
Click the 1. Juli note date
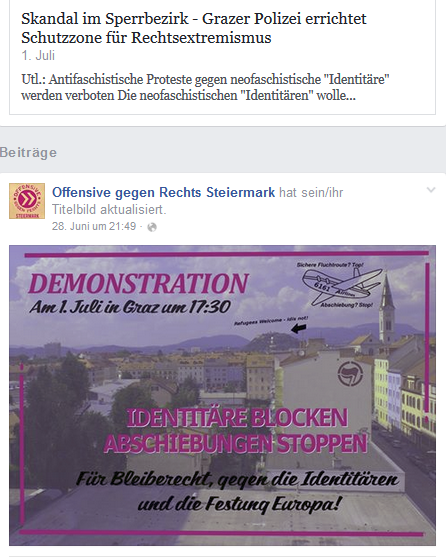pyautogui.click(x=38, y=56)
